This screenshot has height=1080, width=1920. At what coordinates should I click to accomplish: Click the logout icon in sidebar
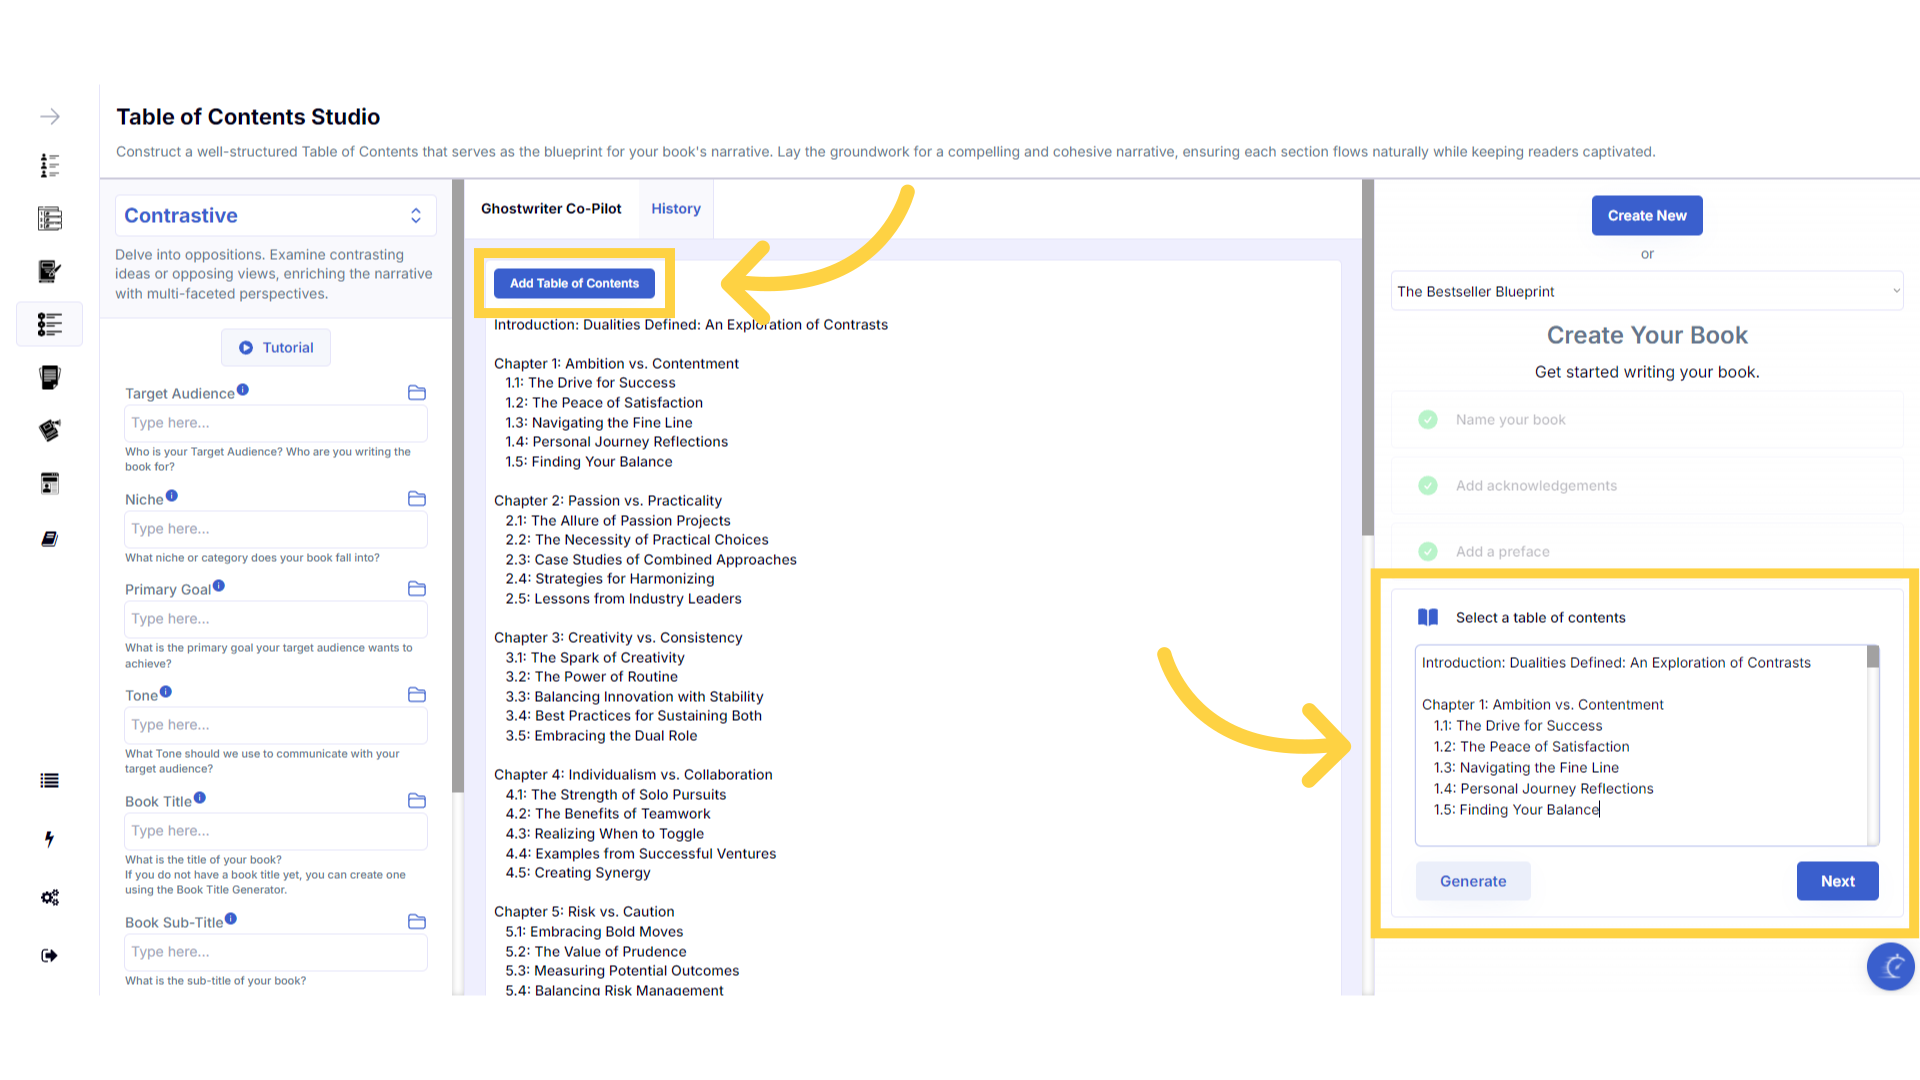(x=50, y=956)
